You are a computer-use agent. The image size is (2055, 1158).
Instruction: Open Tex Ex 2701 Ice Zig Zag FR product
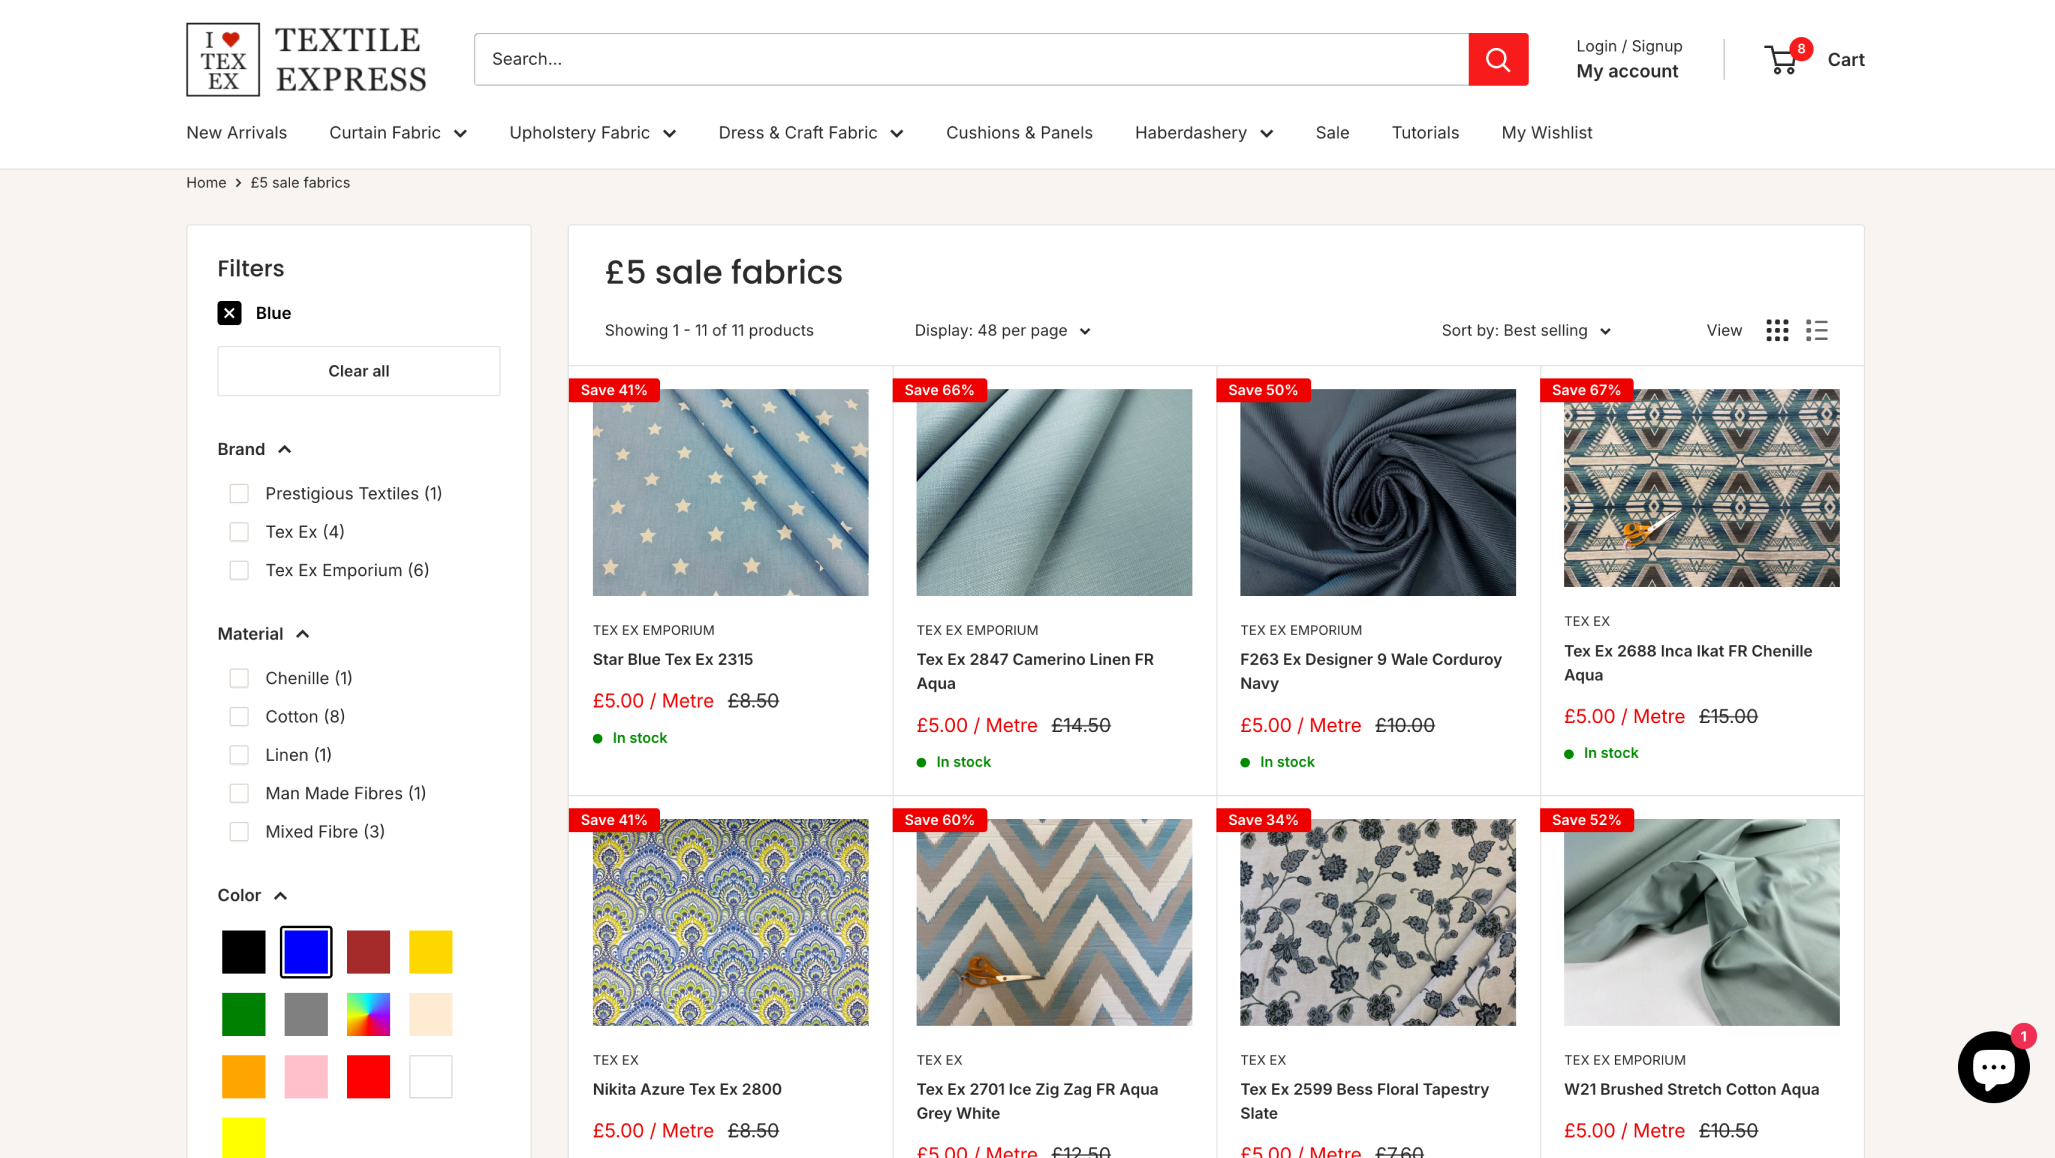tap(1037, 1102)
